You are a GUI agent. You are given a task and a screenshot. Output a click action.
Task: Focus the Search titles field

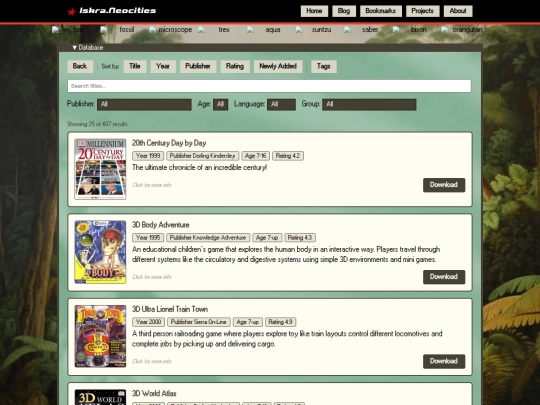point(269,86)
